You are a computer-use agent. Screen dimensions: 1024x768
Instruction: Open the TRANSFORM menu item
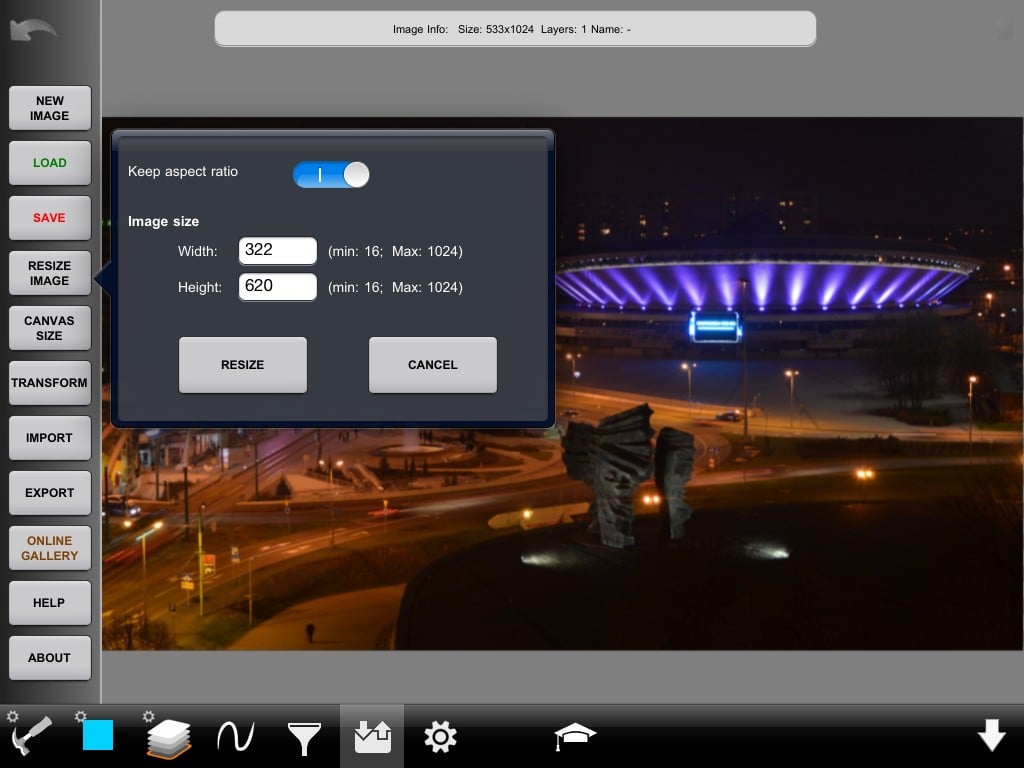point(50,383)
